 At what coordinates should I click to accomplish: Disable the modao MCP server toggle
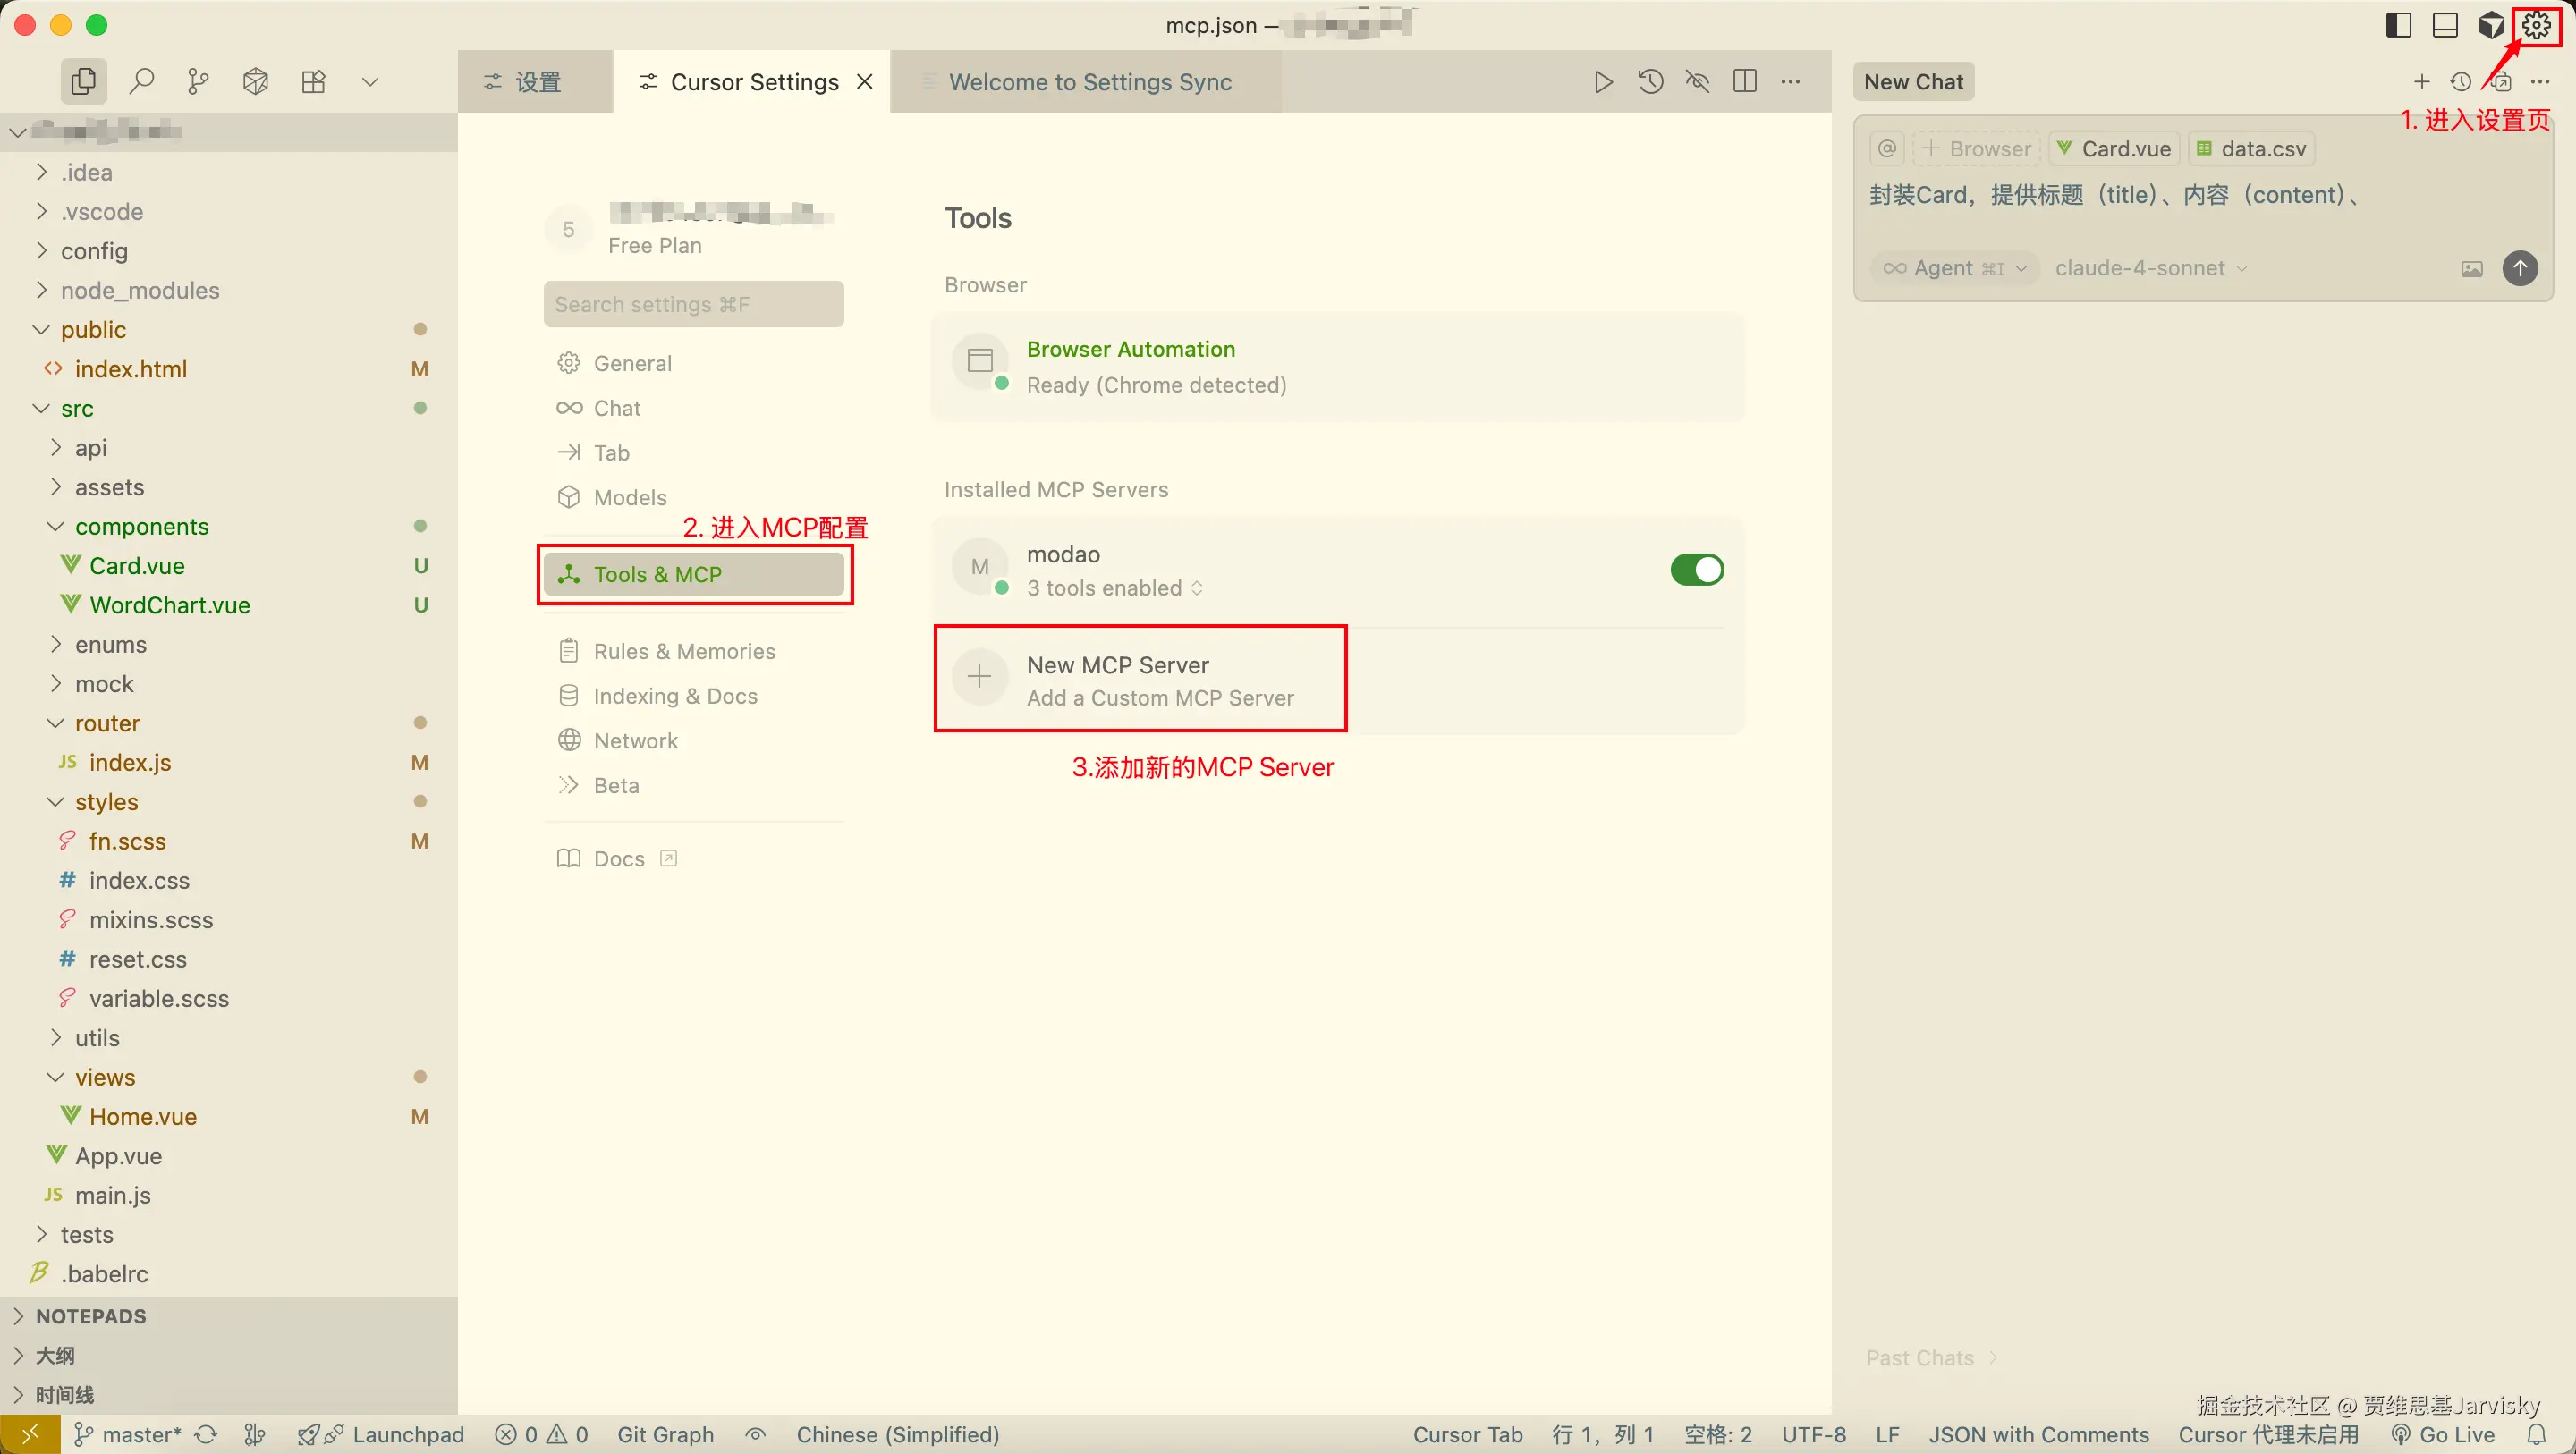point(1696,570)
